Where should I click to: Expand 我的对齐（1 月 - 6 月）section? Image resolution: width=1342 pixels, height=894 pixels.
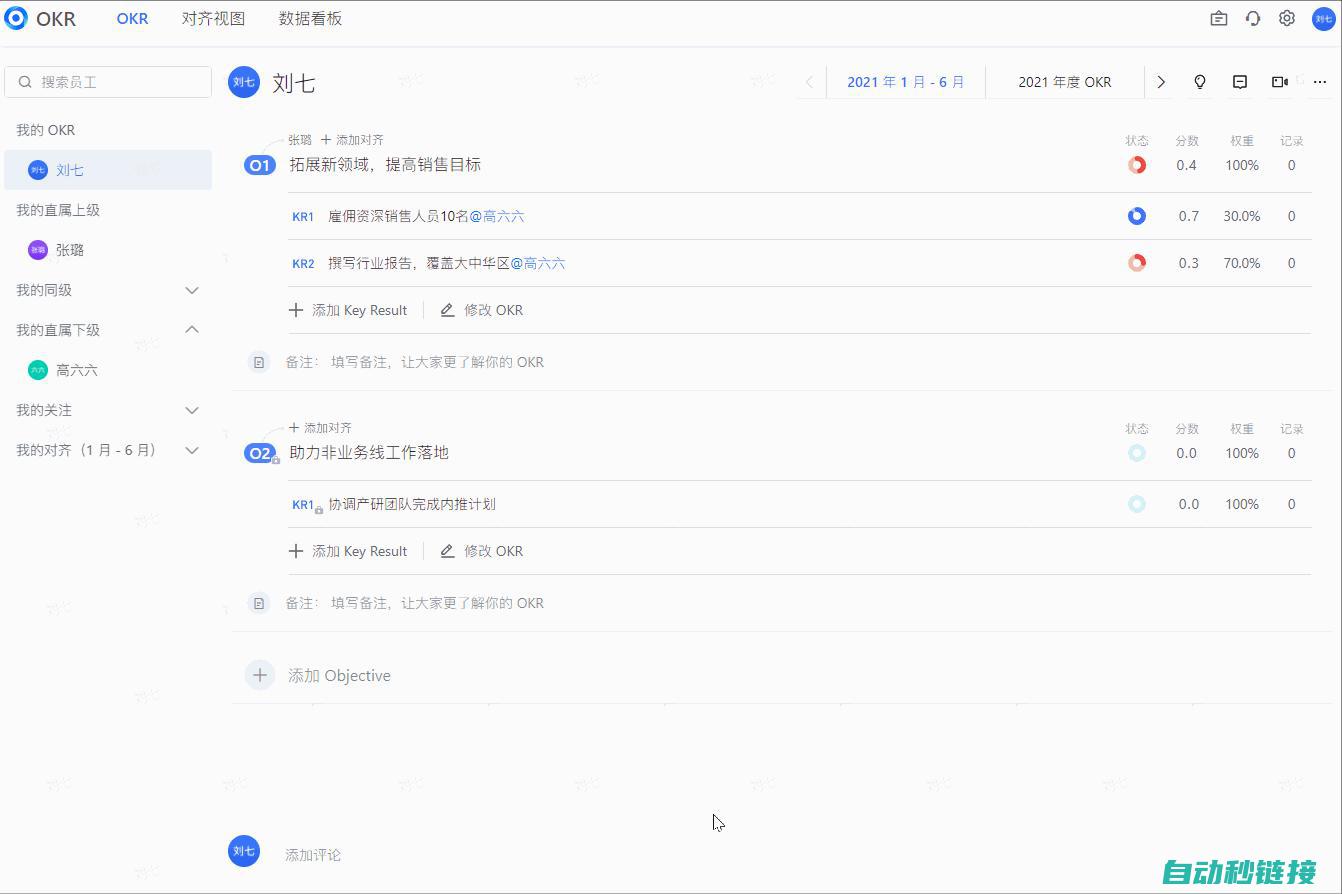pyautogui.click(x=192, y=450)
